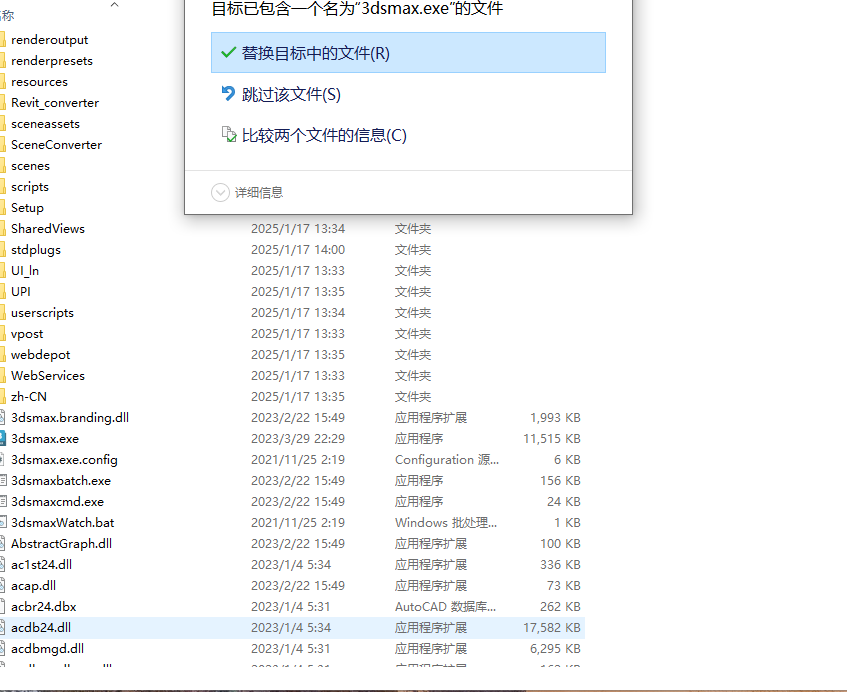Select file acap.dll
The width and height of the screenshot is (847, 692).
click(33, 586)
